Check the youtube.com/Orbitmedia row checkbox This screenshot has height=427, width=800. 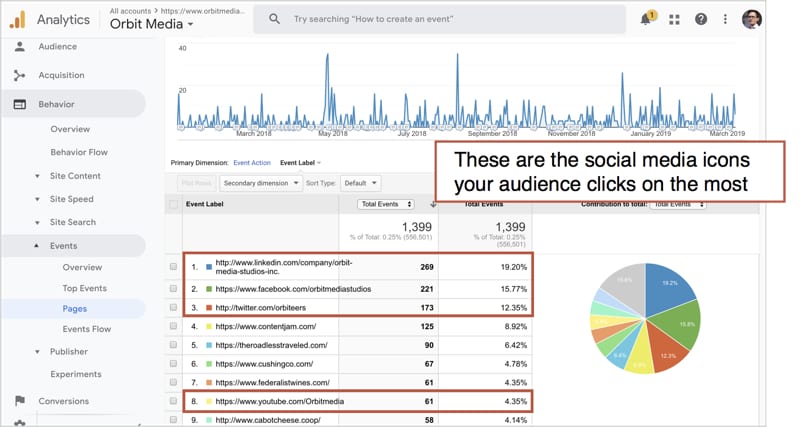pyautogui.click(x=173, y=401)
